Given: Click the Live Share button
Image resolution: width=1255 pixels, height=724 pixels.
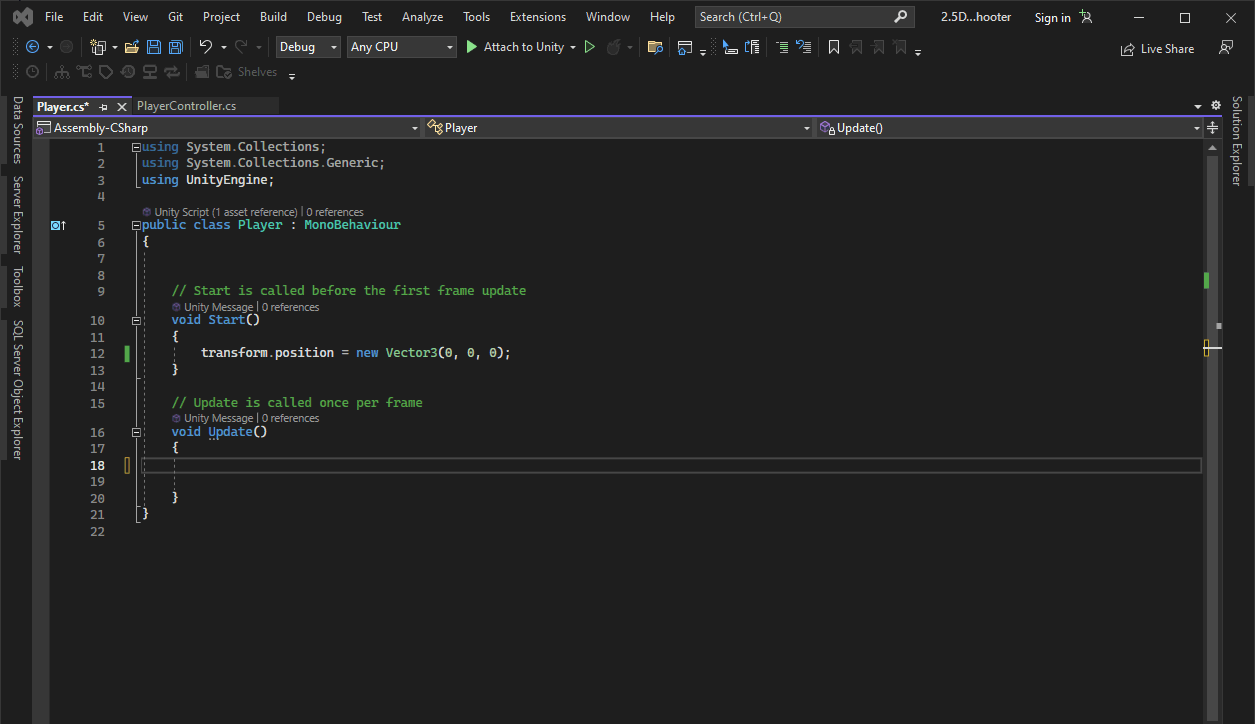Looking at the screenshot, I should [1157, 48].
